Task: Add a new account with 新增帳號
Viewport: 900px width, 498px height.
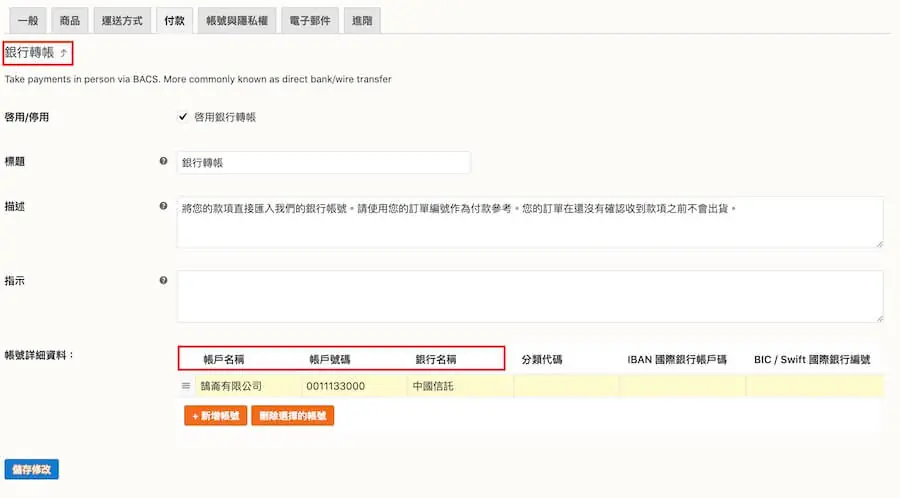Action: (x=216, y=416)
